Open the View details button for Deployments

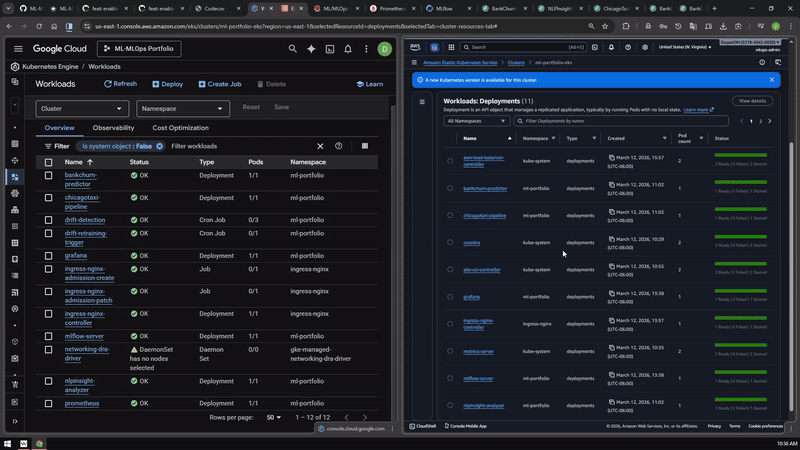click(x=753, y=101)
